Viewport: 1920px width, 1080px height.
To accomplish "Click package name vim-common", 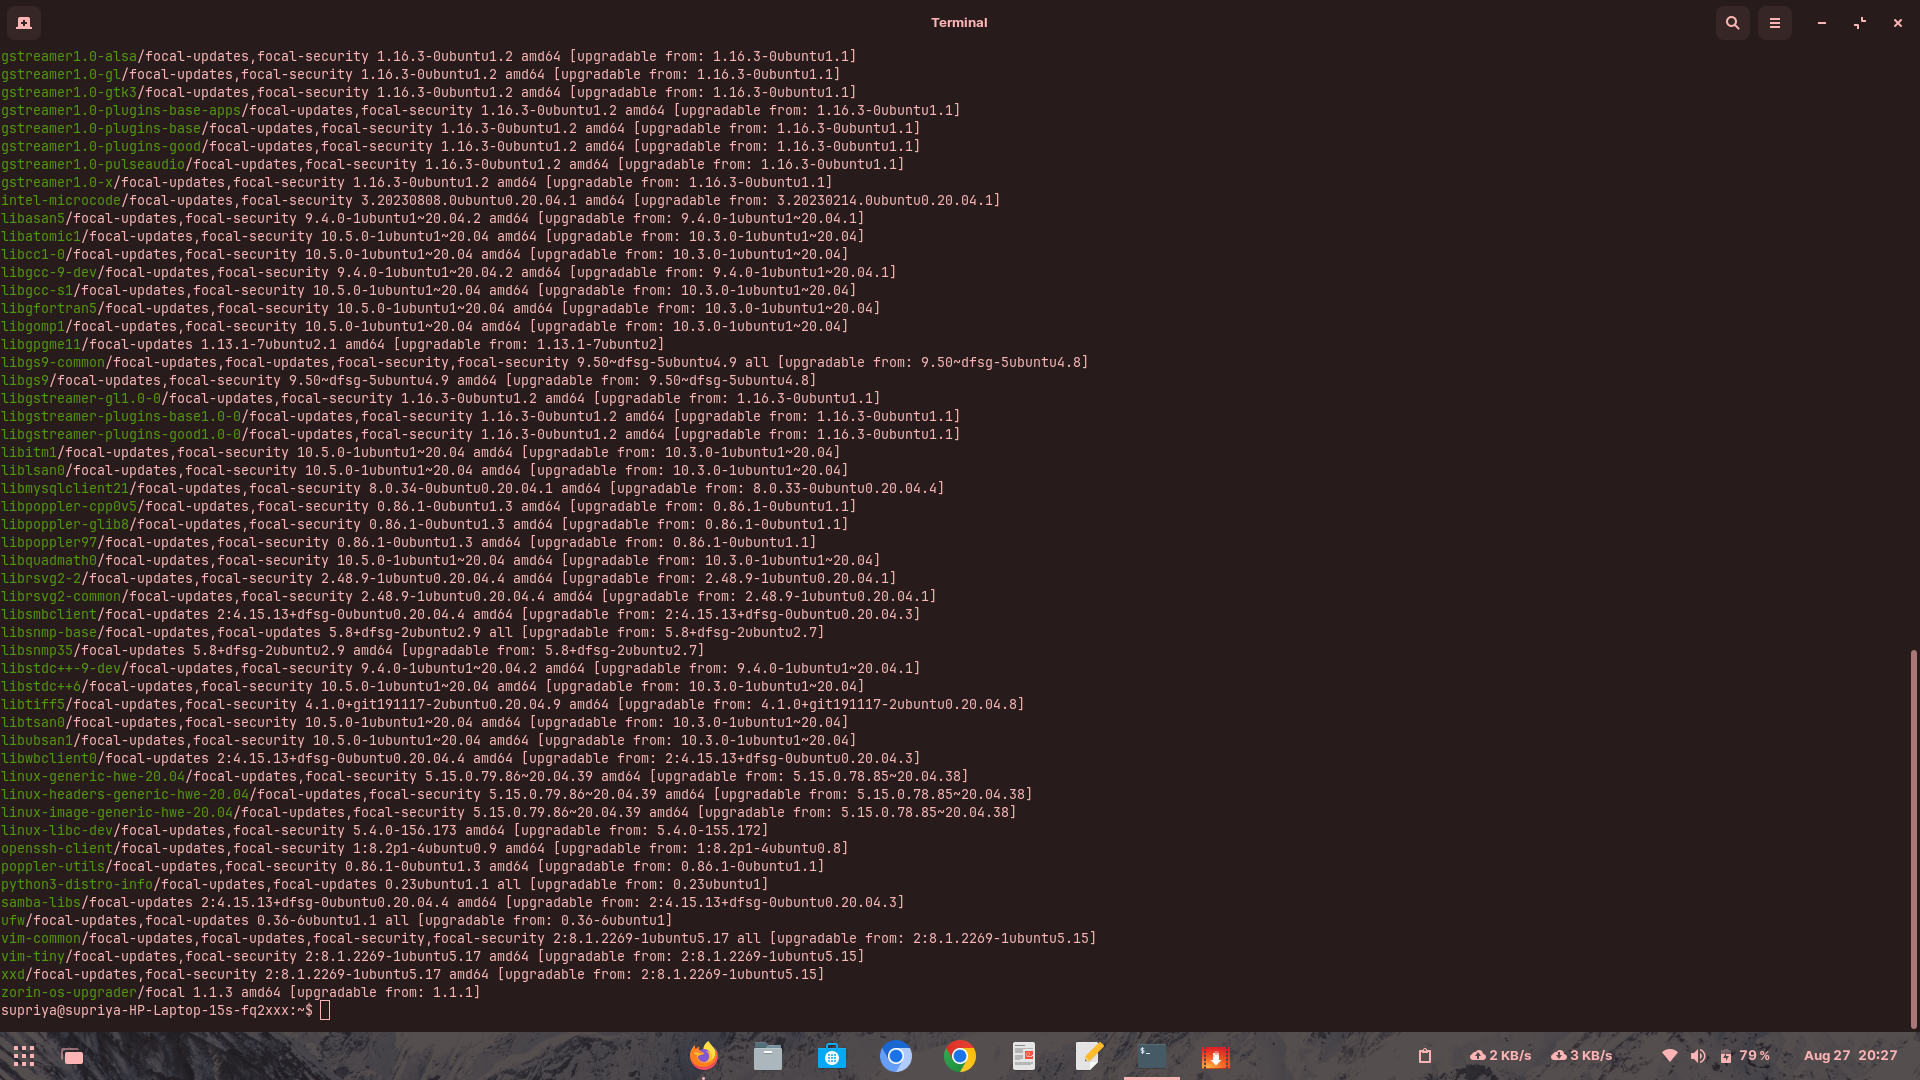I will (x=41, y=939).
